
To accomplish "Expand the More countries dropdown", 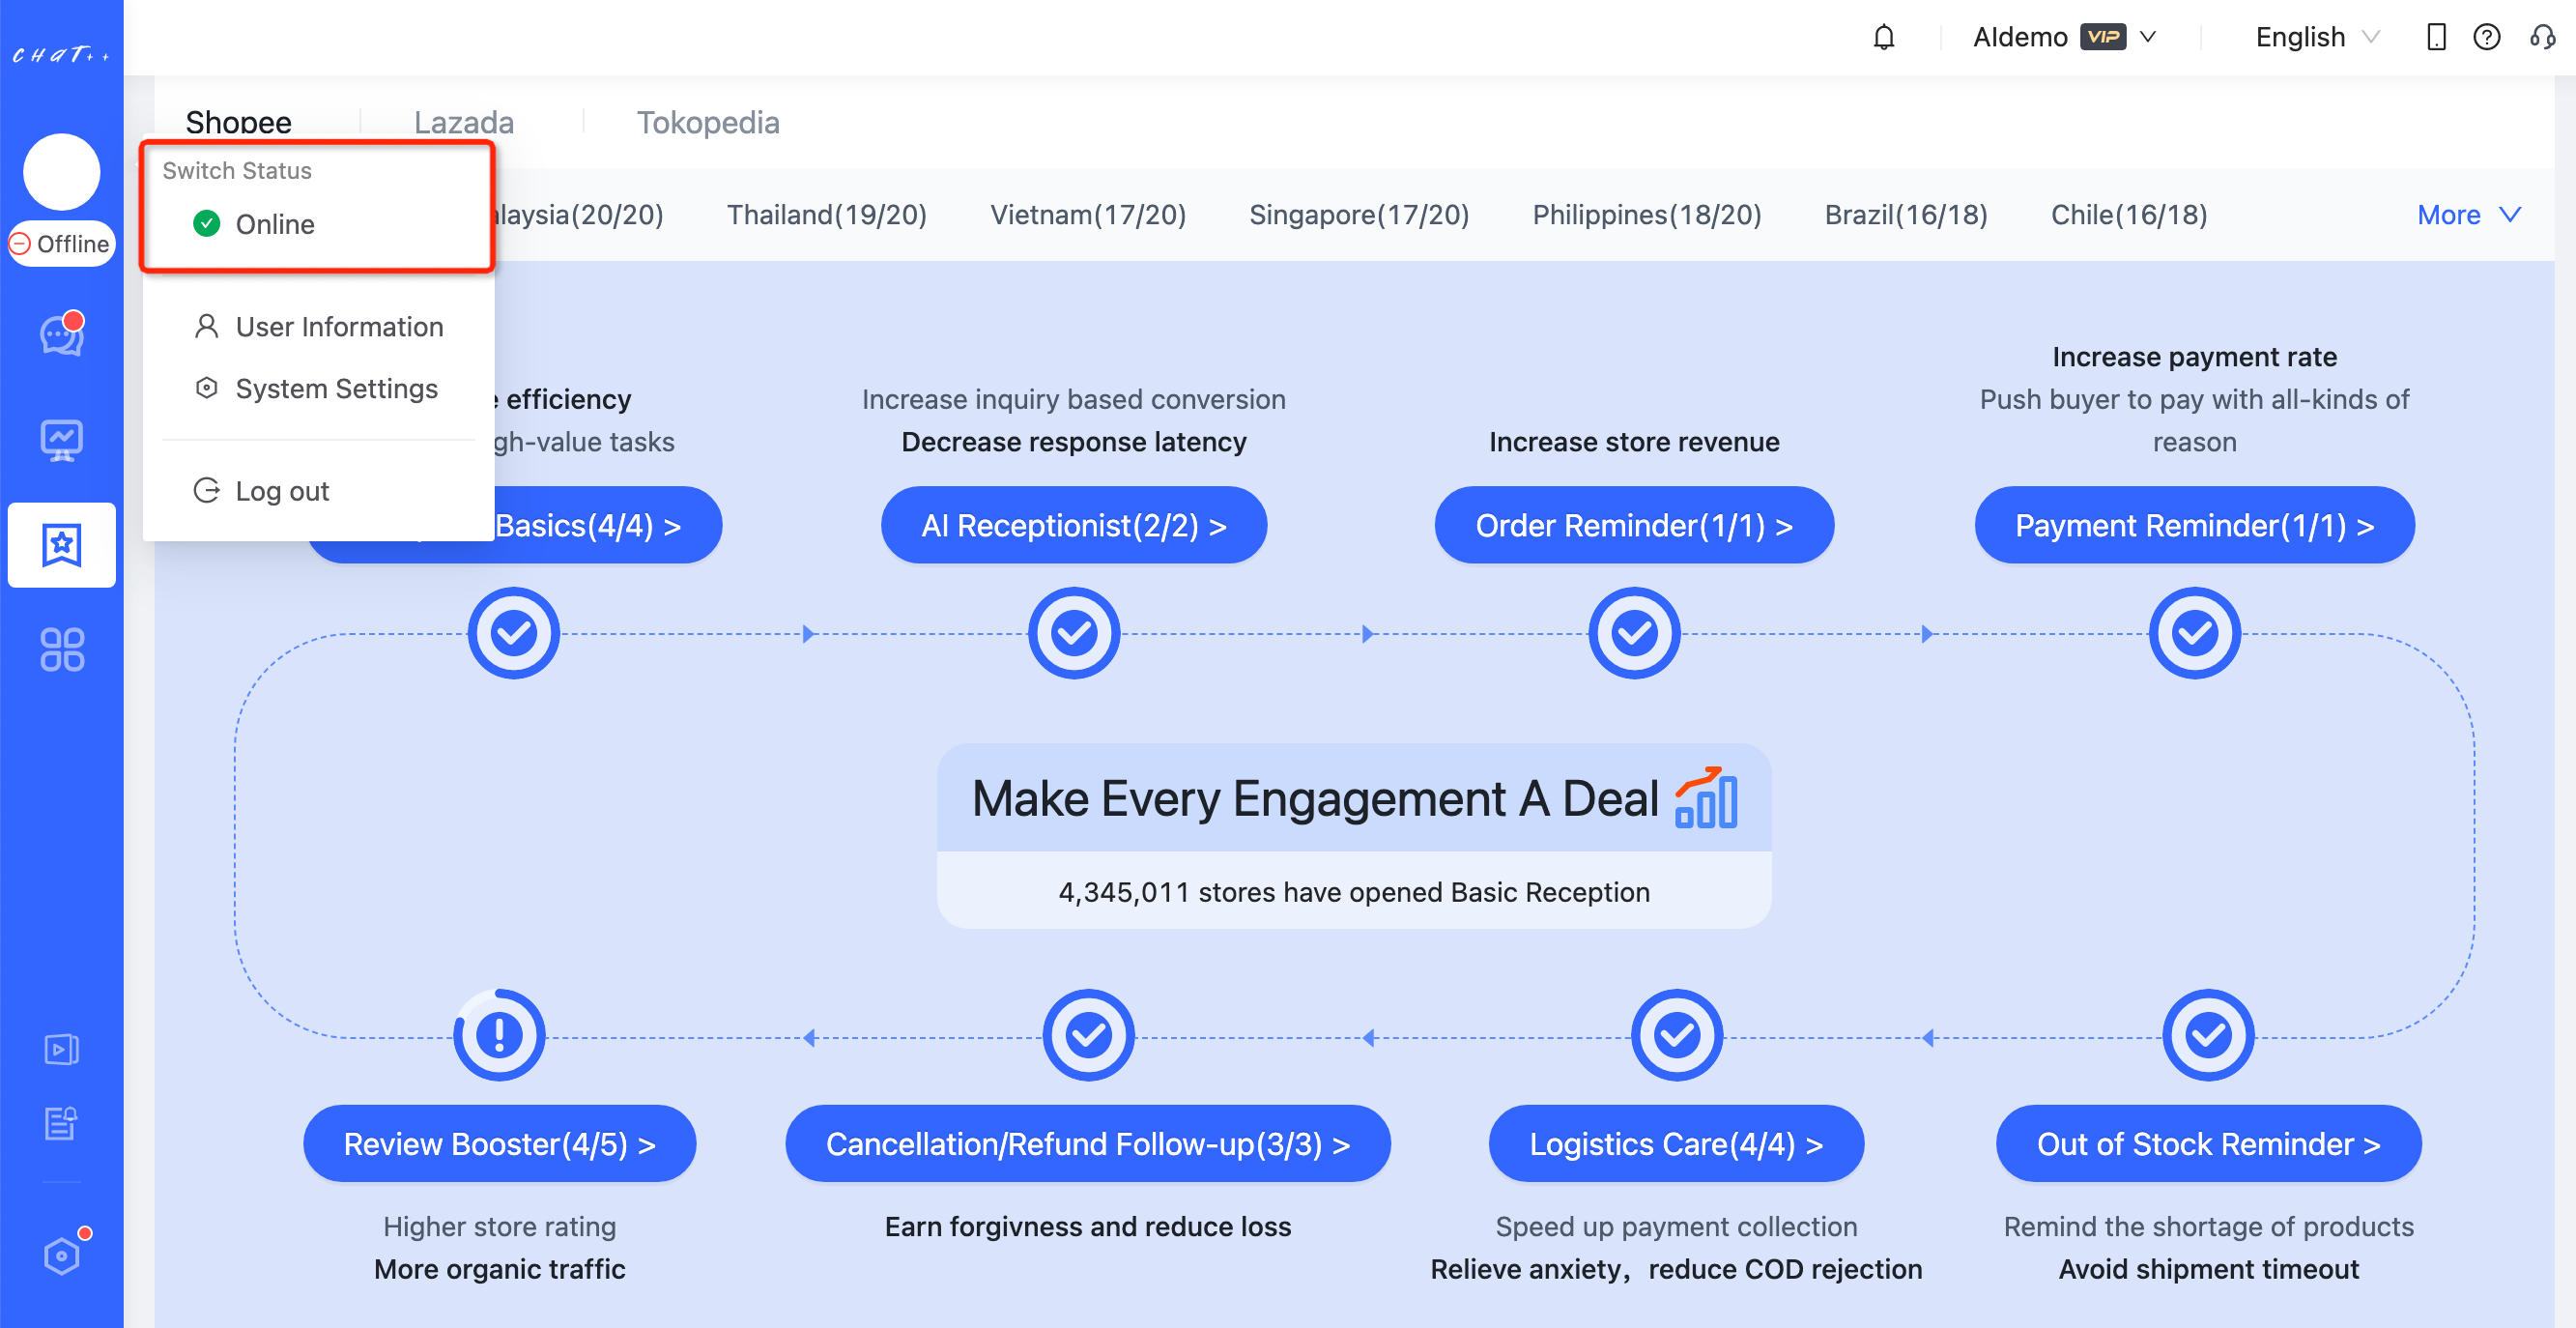I will tap(2468, 215).
